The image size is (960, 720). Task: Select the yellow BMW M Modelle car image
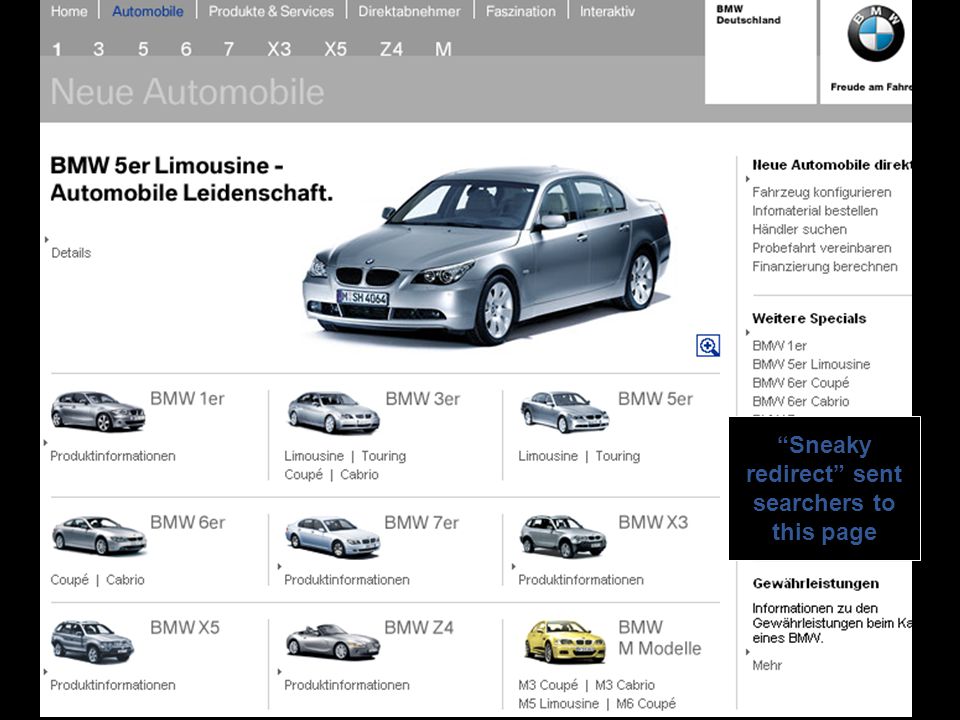click(565, 642)
